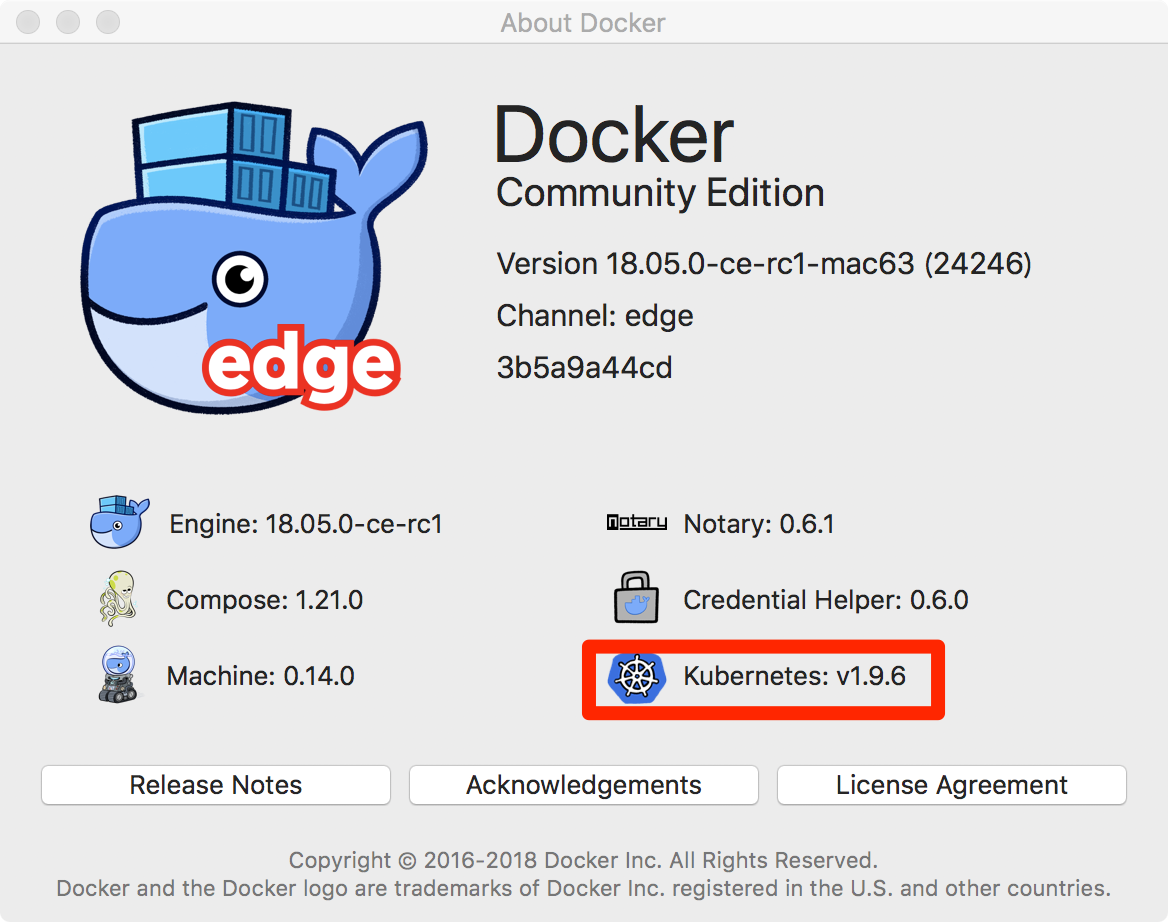Click the 'Docker' heading text
Image resolution: width=1168 pixels, height=922 pixels.
[615, 135]
